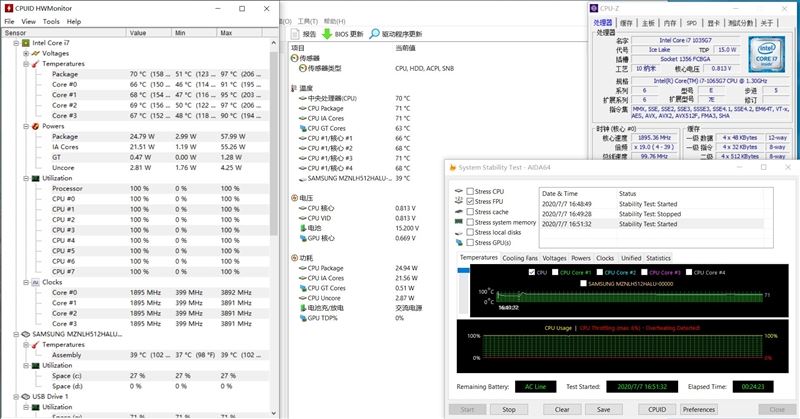The height and width of the screenshot is (419, 800).
Task: Click the CPUID button in stability test
Action: point(657,409)
